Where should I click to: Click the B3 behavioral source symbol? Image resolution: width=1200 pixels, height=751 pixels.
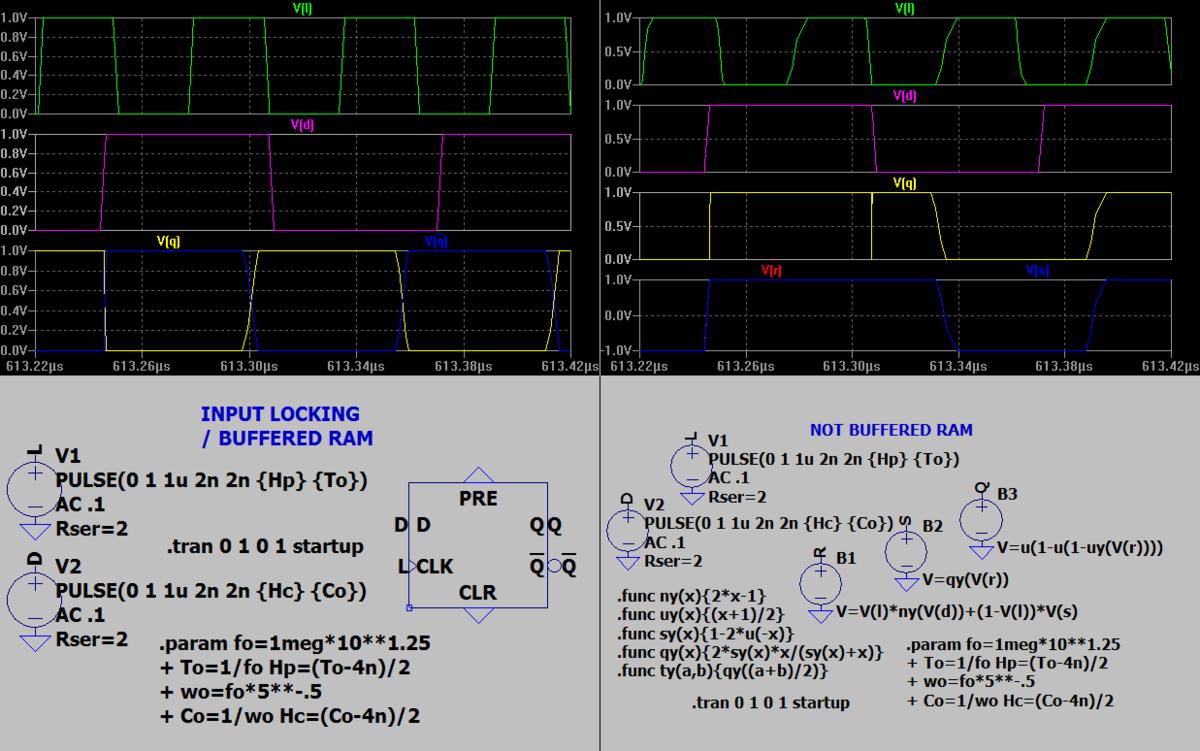982,519
